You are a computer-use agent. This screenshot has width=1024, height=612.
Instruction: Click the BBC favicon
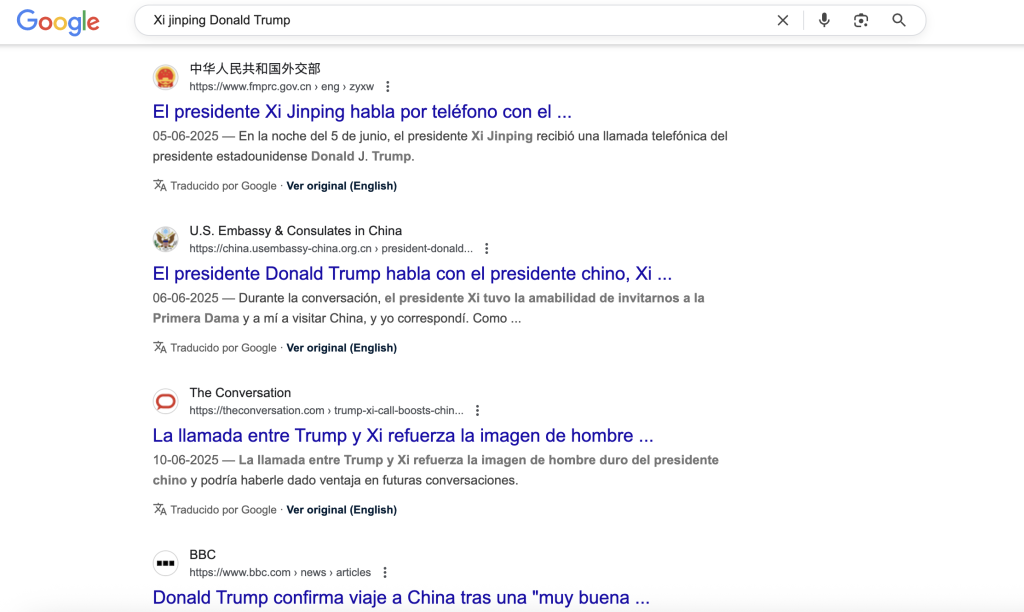165,563
